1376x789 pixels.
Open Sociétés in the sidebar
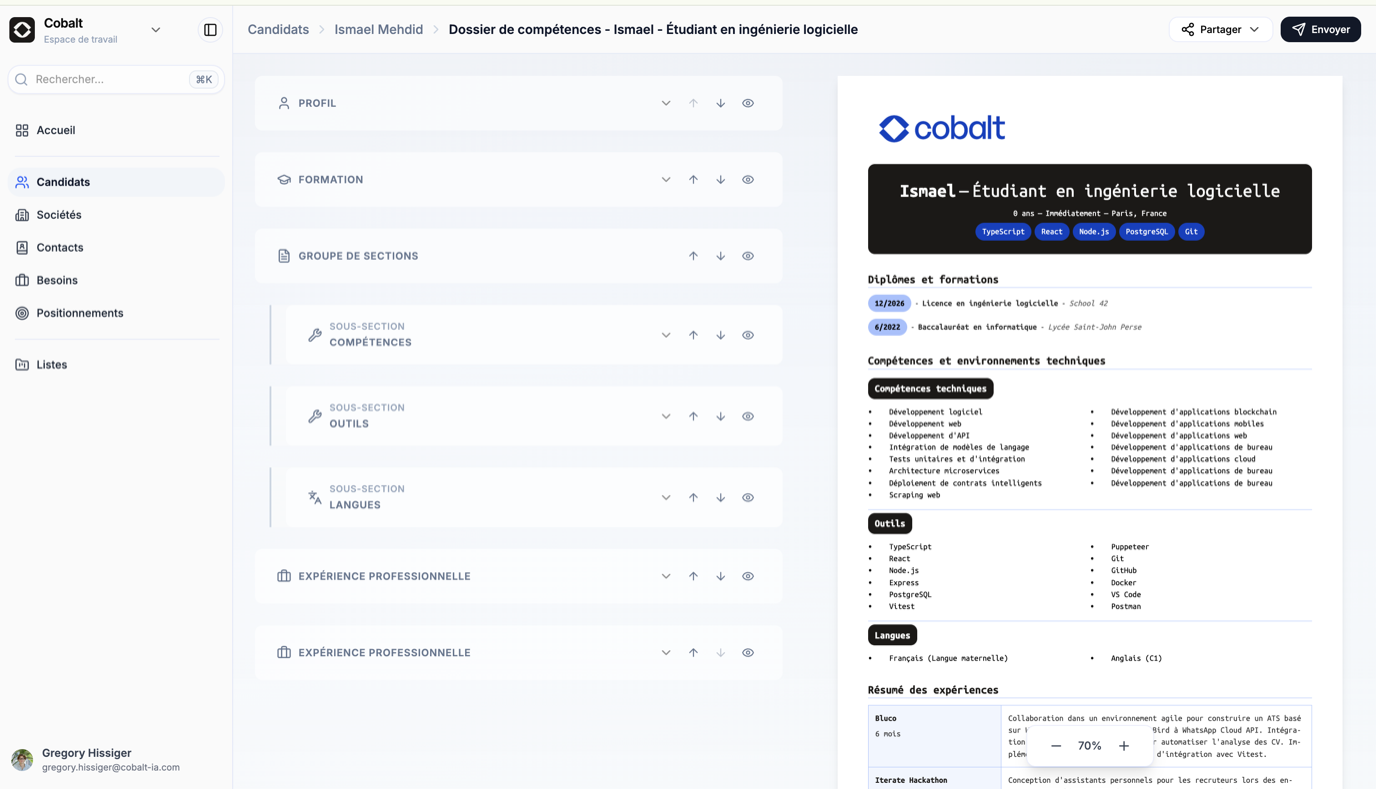click(x=59, y=215)
